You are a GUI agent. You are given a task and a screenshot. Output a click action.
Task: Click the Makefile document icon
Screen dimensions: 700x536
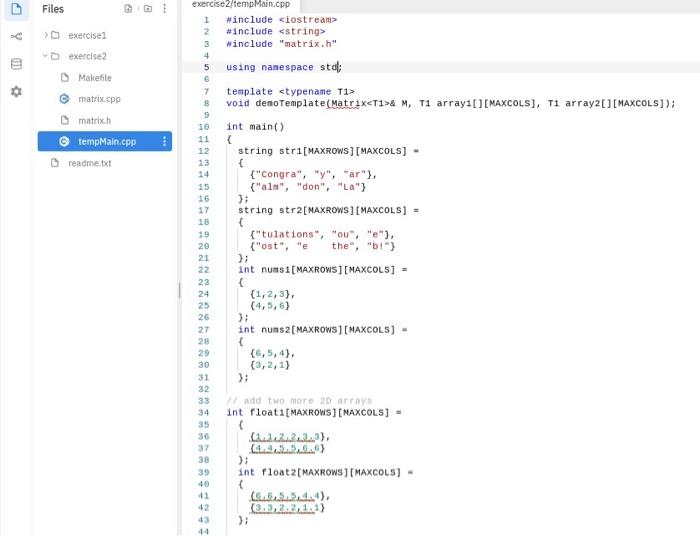click(65, 78)
